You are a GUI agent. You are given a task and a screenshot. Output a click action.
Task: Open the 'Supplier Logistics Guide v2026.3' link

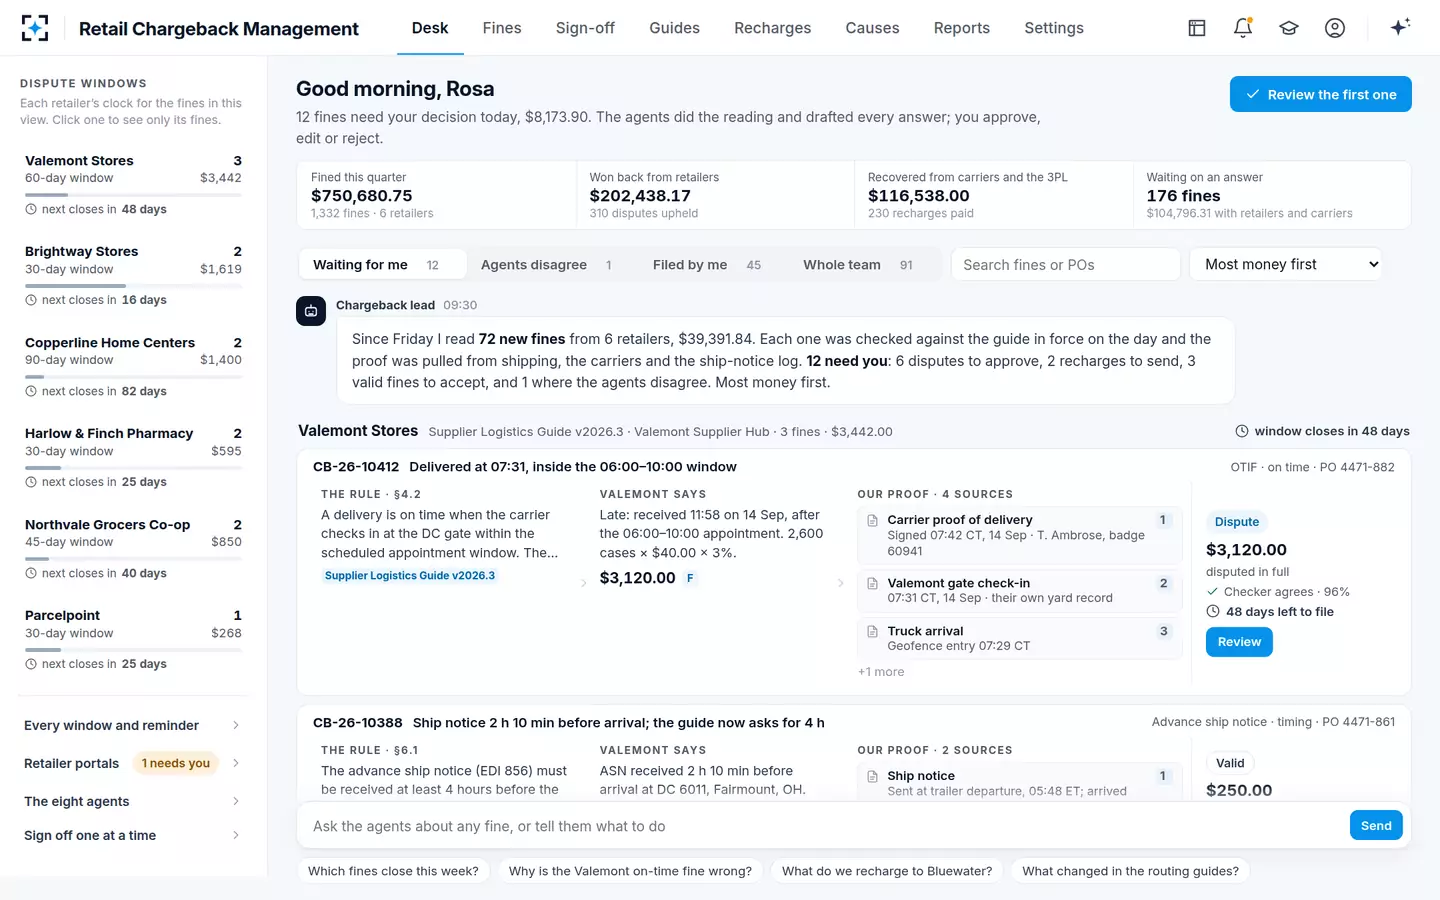[410, 576]
